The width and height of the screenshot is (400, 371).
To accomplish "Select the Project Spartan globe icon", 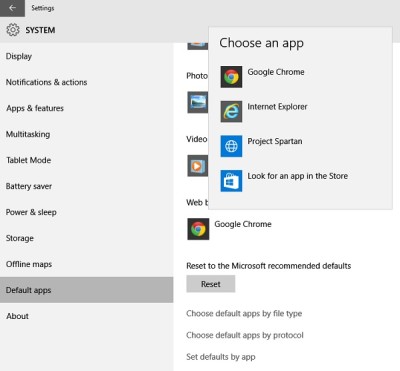I will point(231,146).
